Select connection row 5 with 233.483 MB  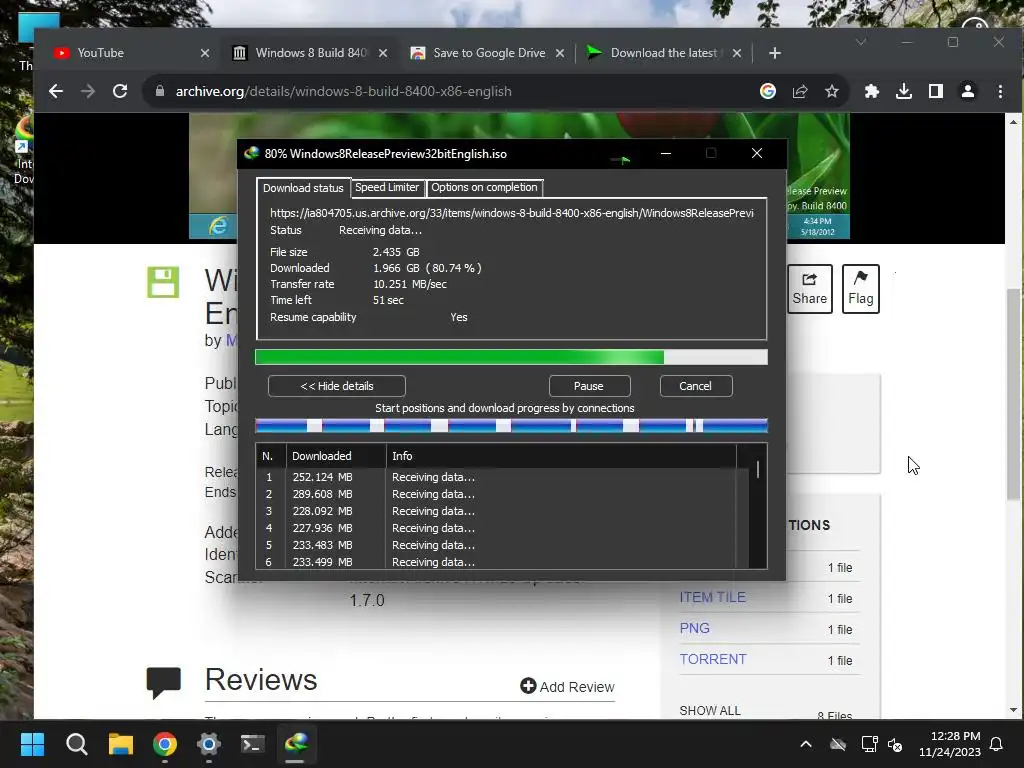[x=496, y=545]
